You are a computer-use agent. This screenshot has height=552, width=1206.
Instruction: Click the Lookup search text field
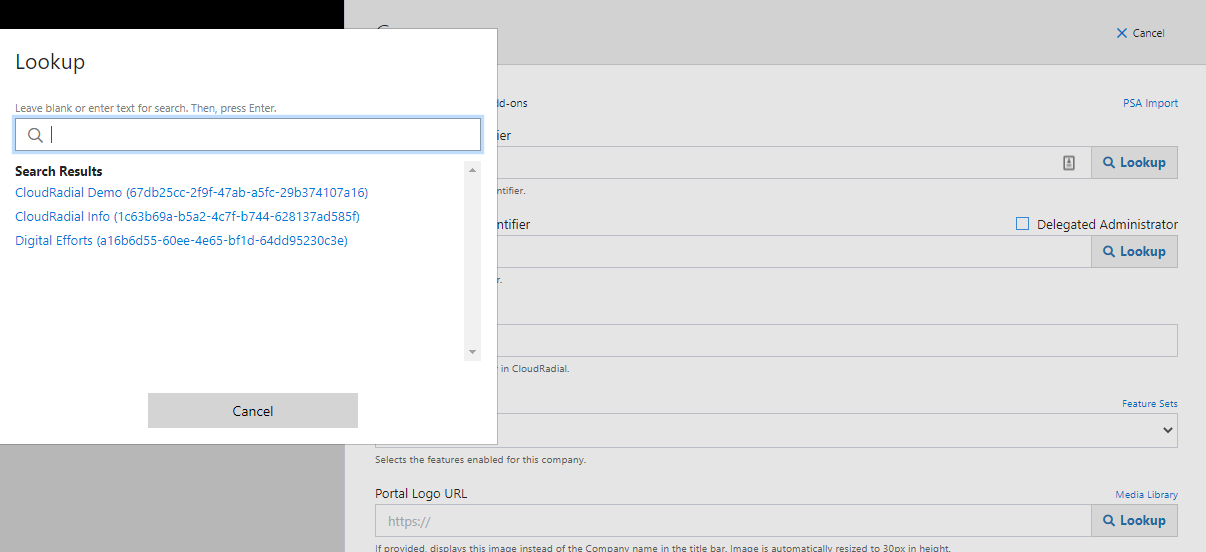click(x=248, y=135)
